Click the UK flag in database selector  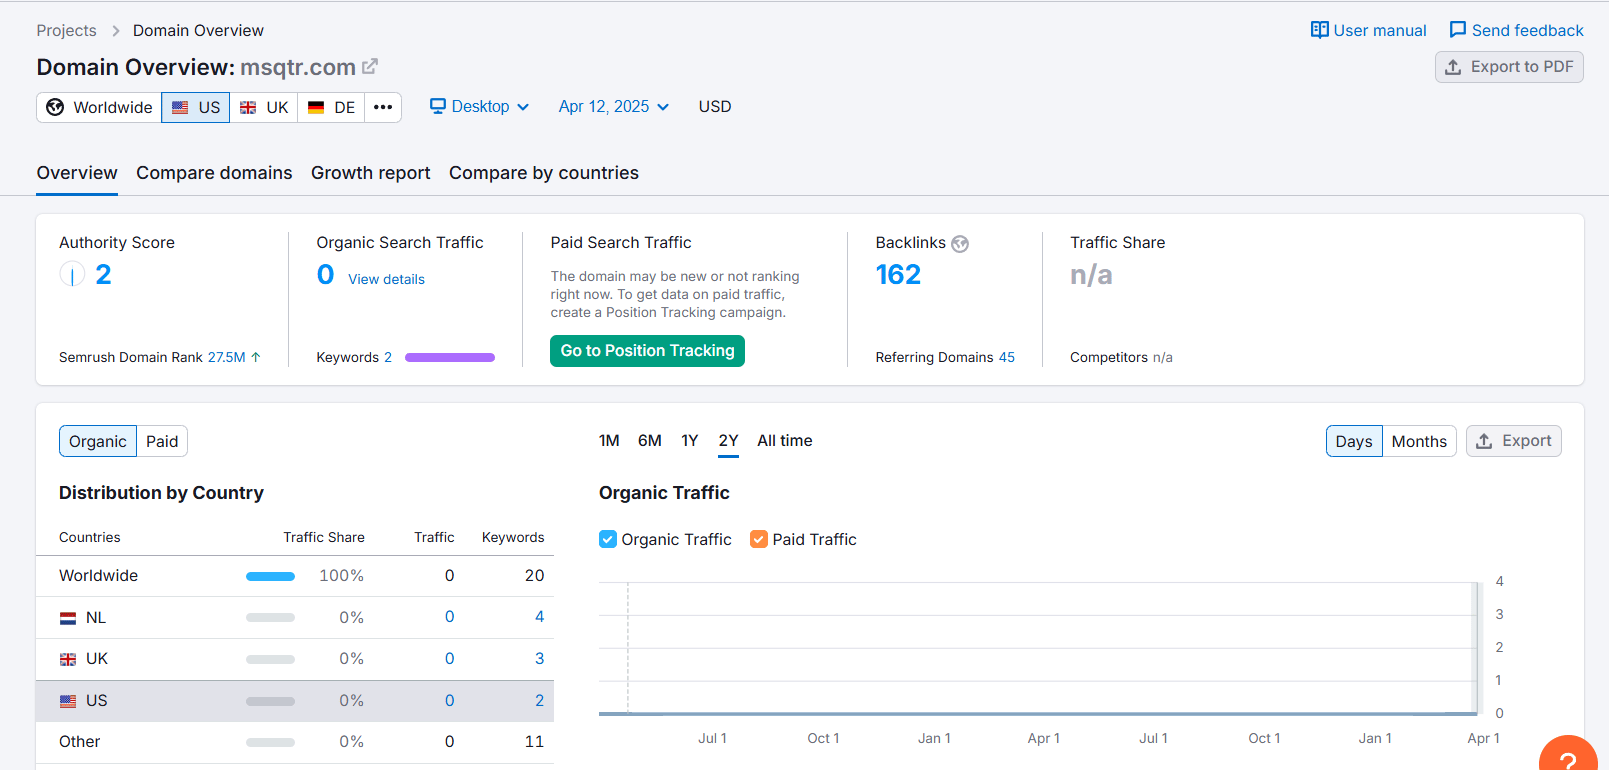pyautogui.click(x=248, y=107)
